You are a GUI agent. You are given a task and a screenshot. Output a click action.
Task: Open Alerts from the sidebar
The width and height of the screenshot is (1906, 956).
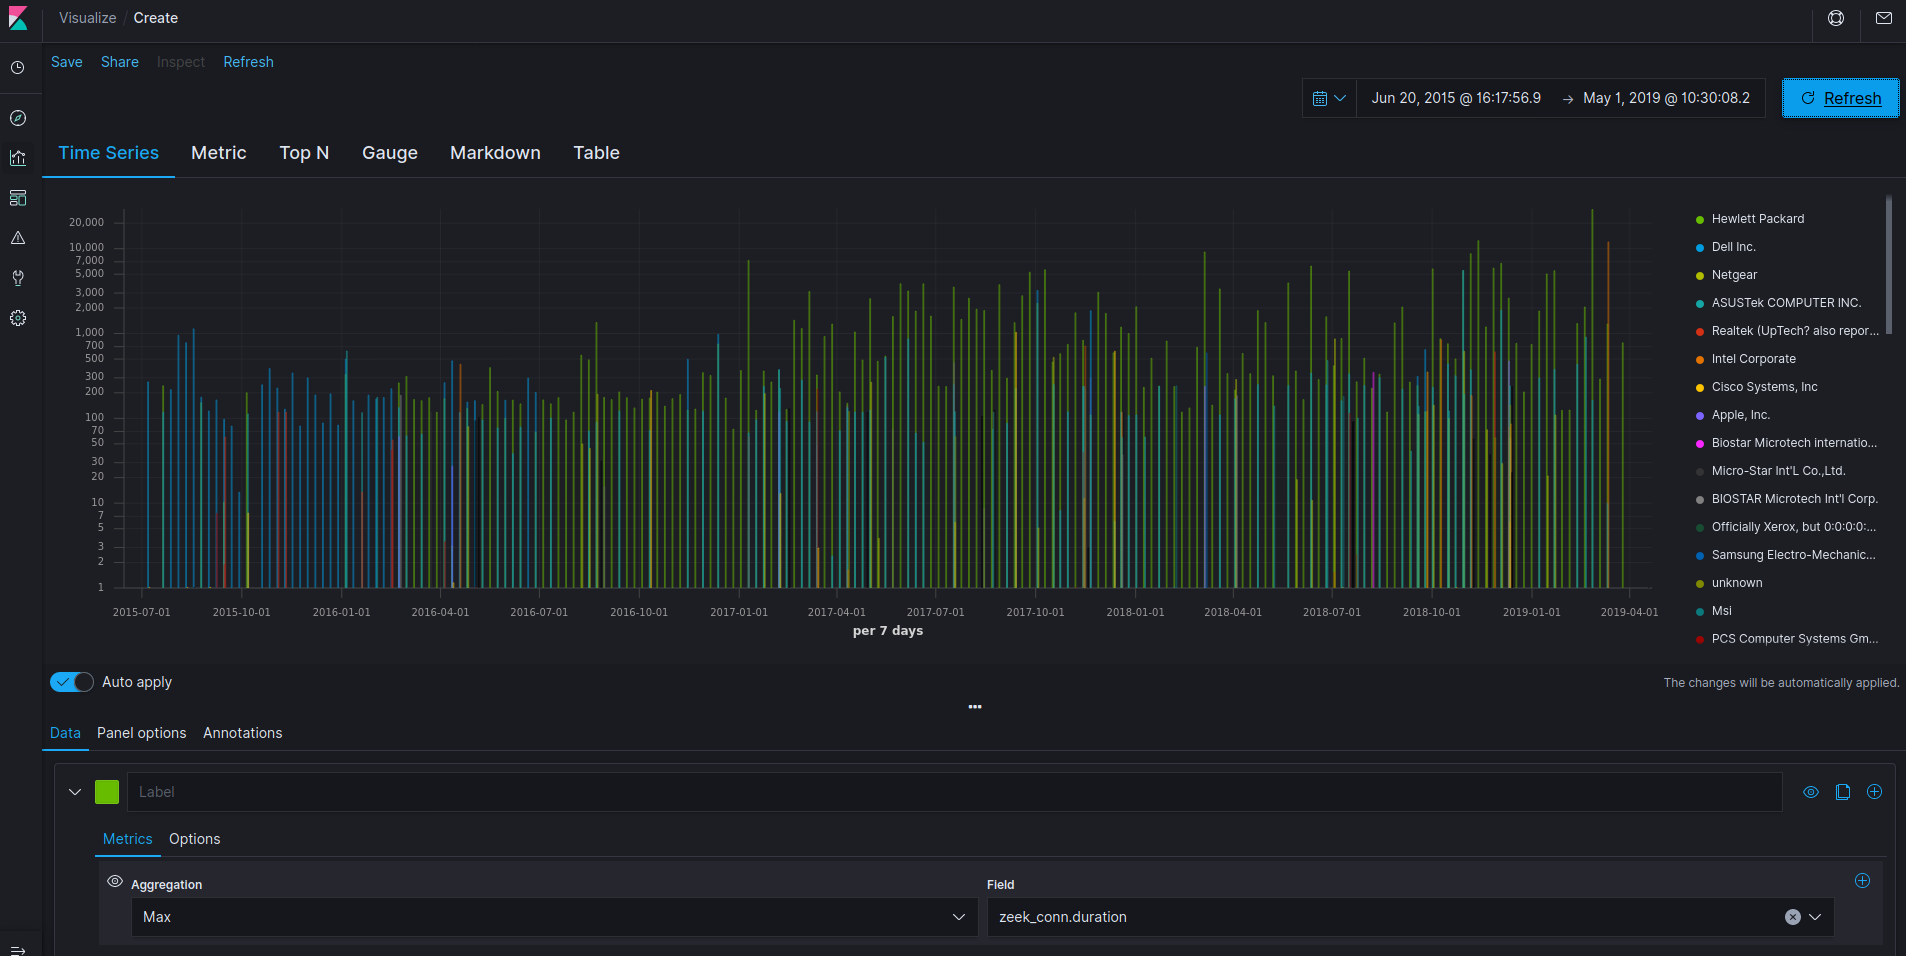click(18, 237)
